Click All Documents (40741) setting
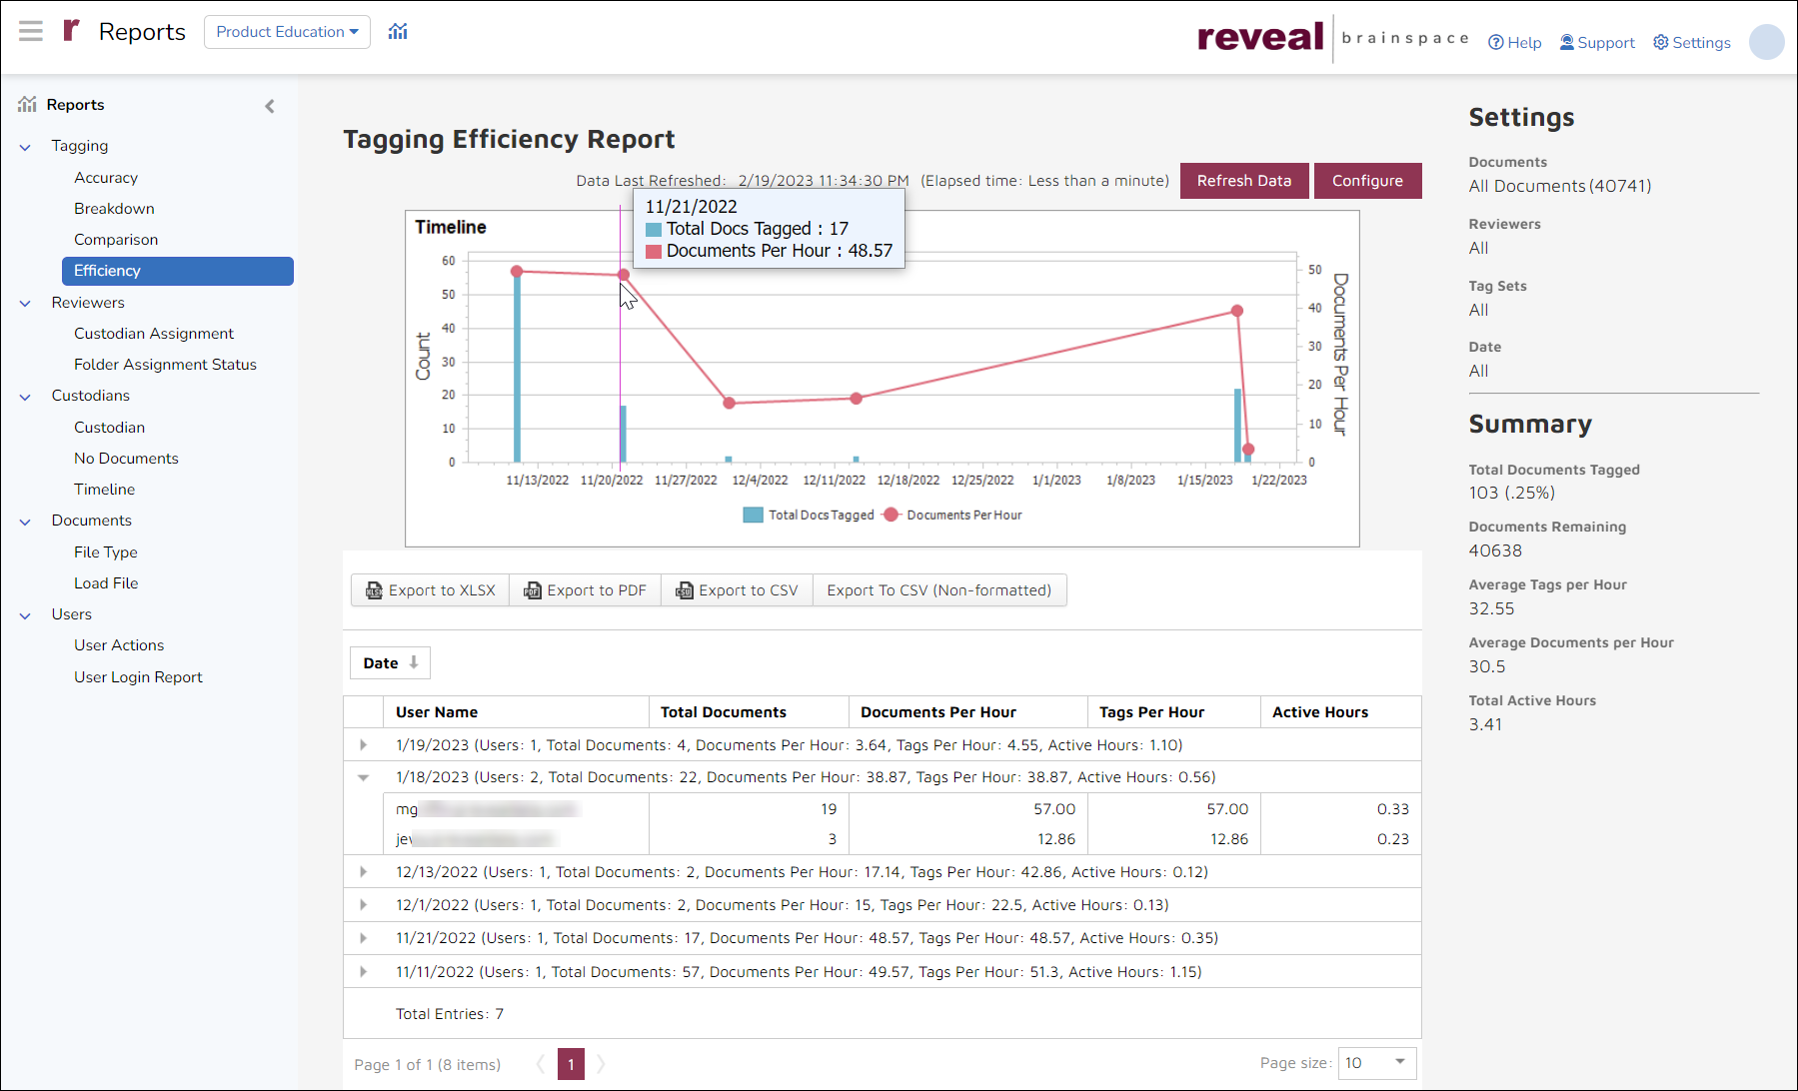 pos(1560,186)
